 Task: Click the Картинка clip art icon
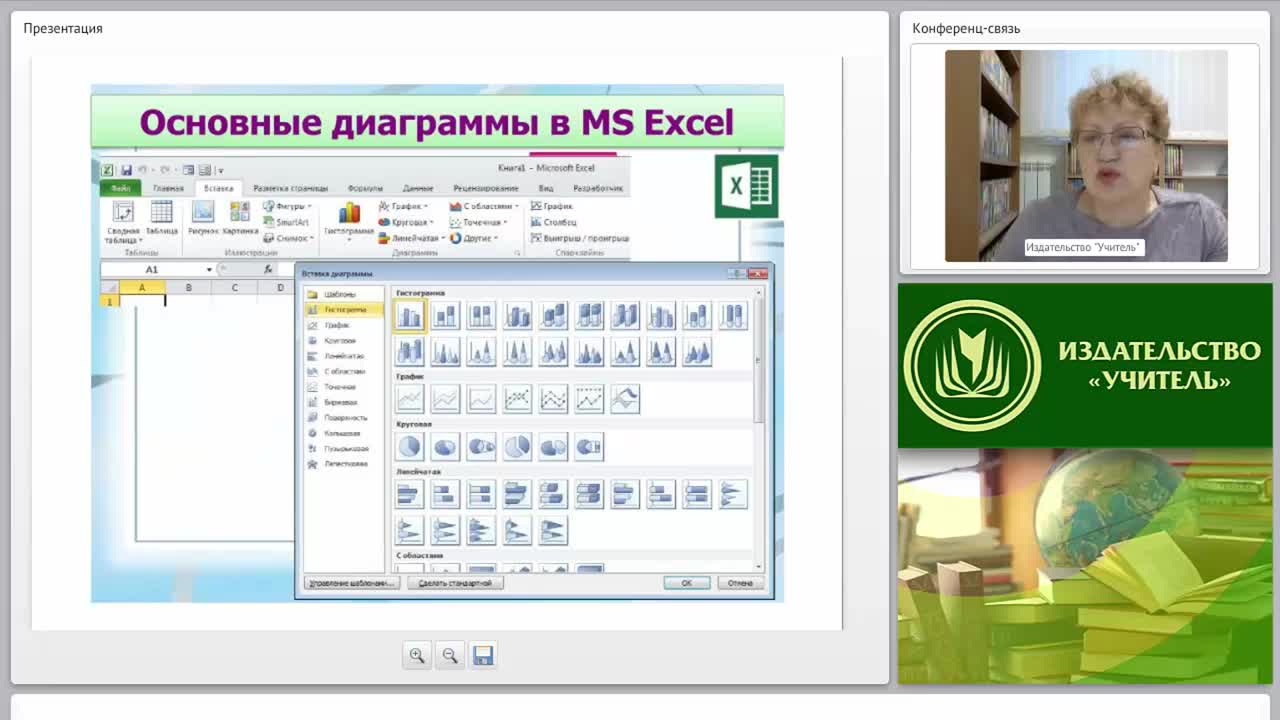(240, 219)
